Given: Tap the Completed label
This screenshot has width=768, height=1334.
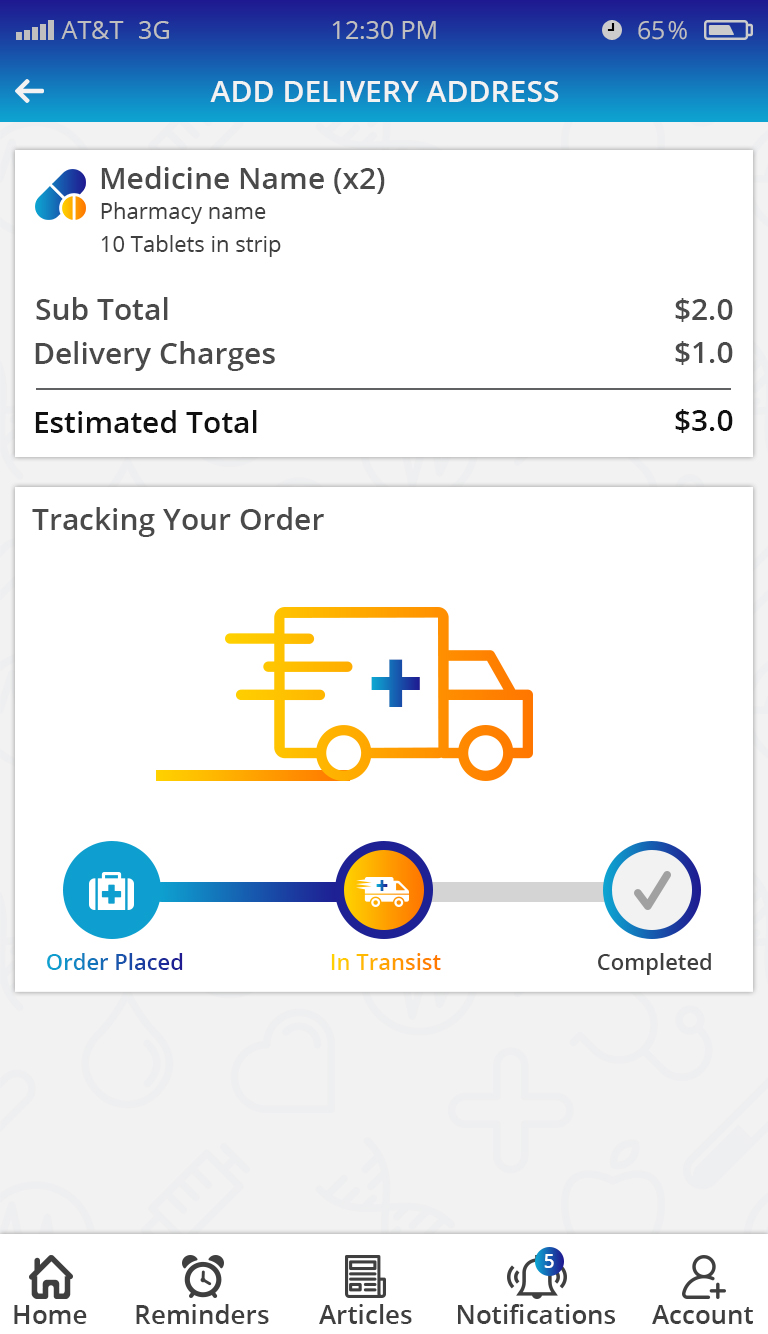Looking at the screenshot, I should [x=654, y=962].
